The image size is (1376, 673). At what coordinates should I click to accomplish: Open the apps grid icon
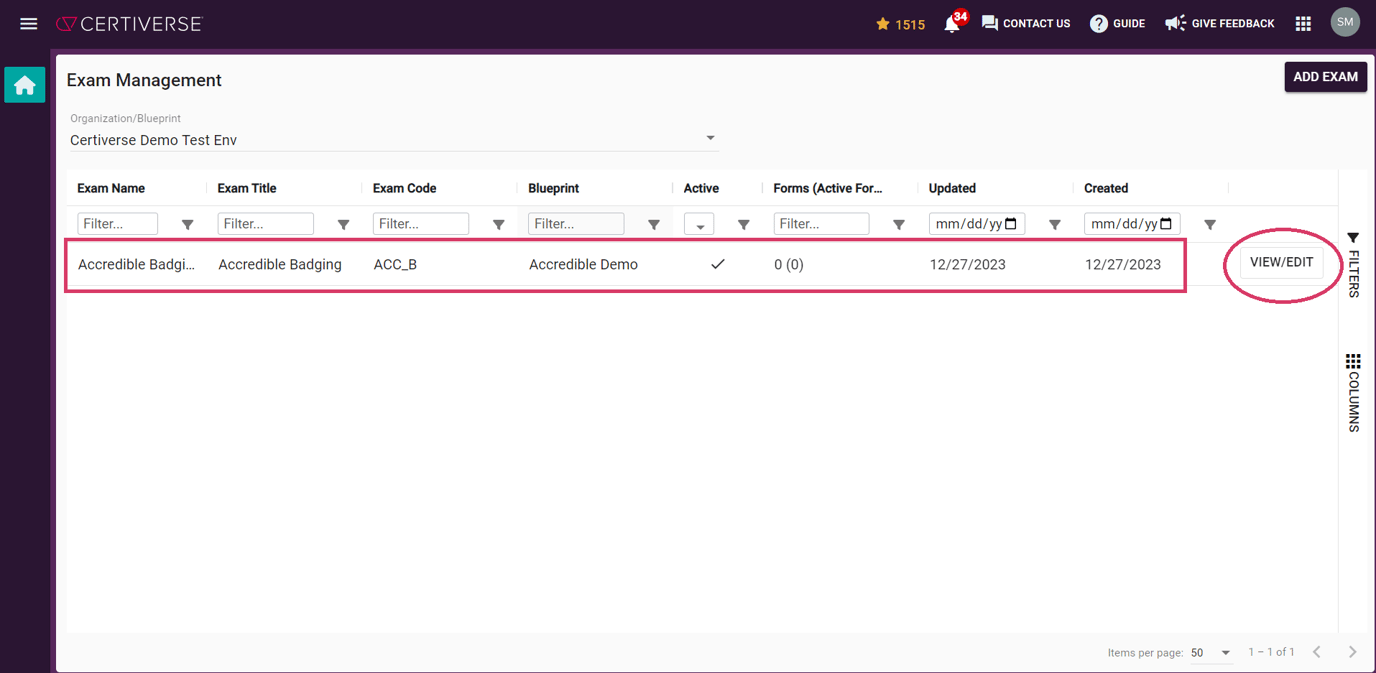[1303, 23]
